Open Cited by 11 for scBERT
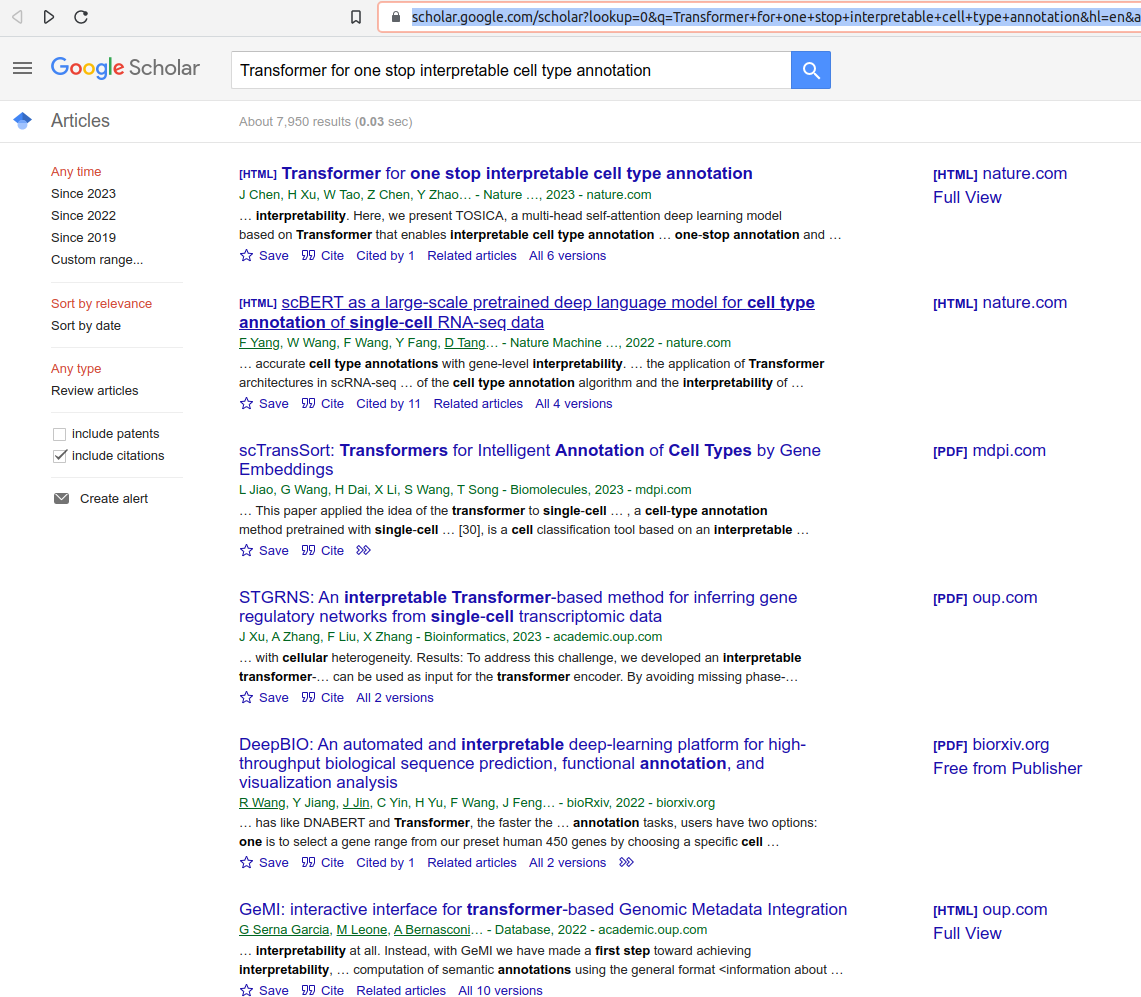The image size is (1141, 997). click(x=388, y=403)
